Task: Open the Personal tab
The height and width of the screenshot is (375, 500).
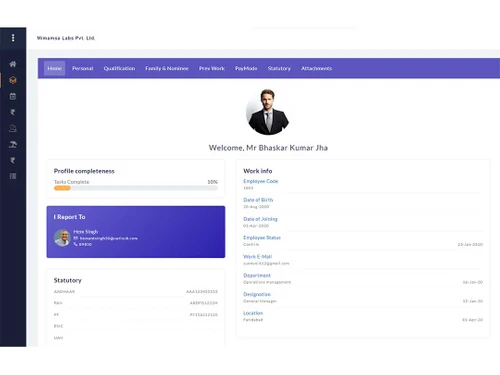Action: 83,68
